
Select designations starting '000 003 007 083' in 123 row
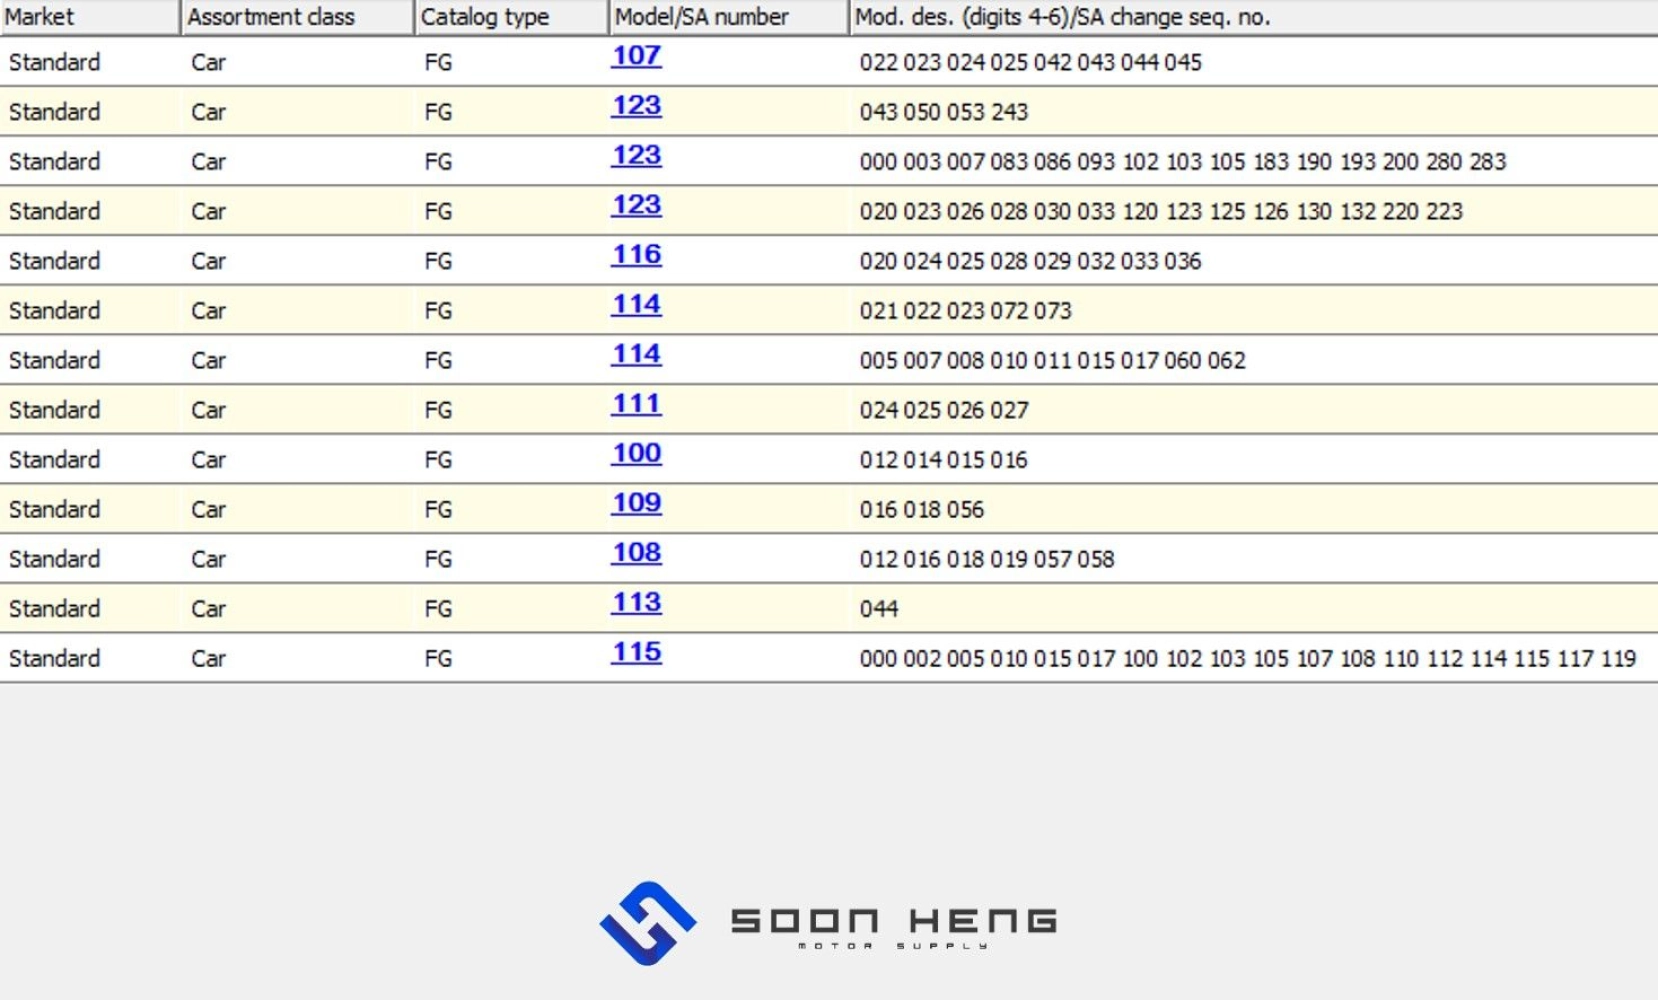pyautogui.click(x=1182, y=162)
